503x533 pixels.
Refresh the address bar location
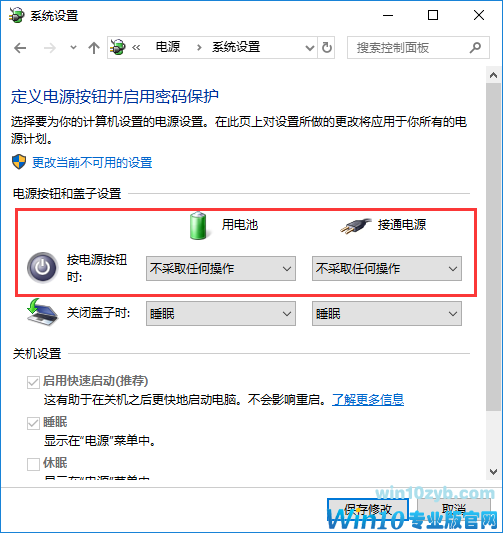pos(327,48)
